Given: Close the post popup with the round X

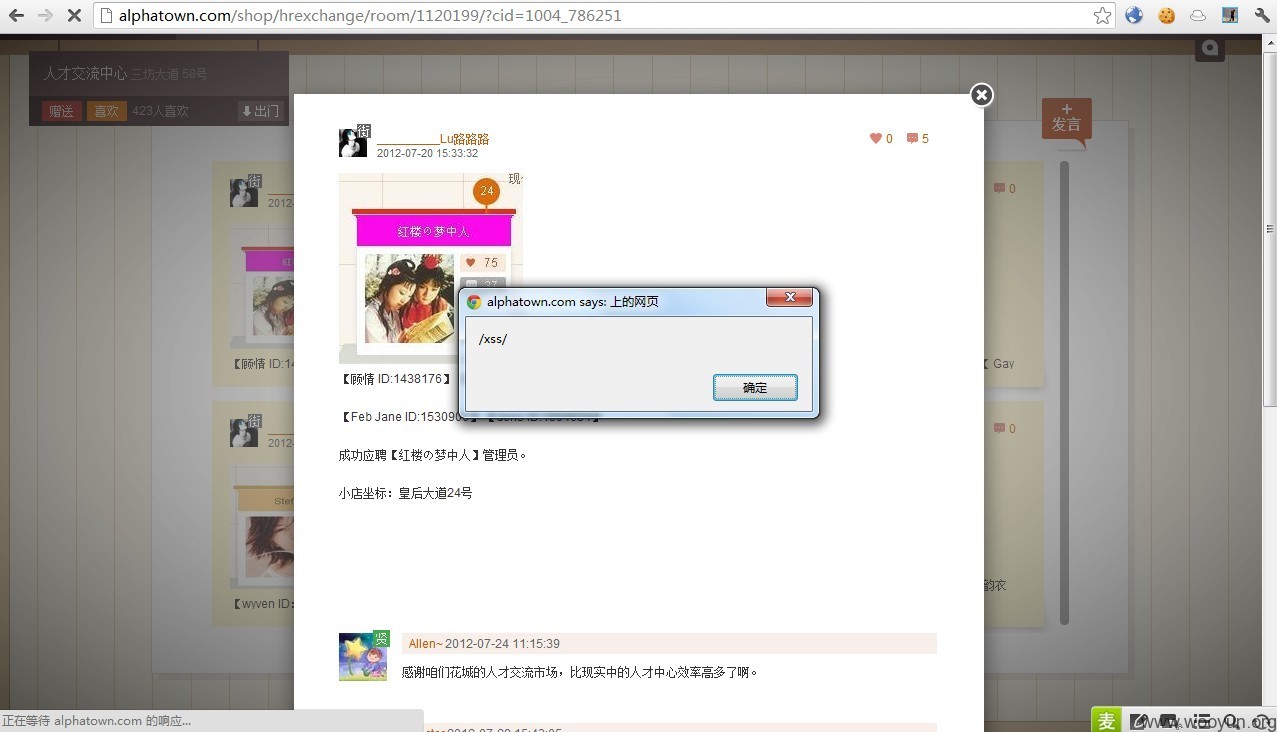Looking at the screenshot, I should point(982,94).
